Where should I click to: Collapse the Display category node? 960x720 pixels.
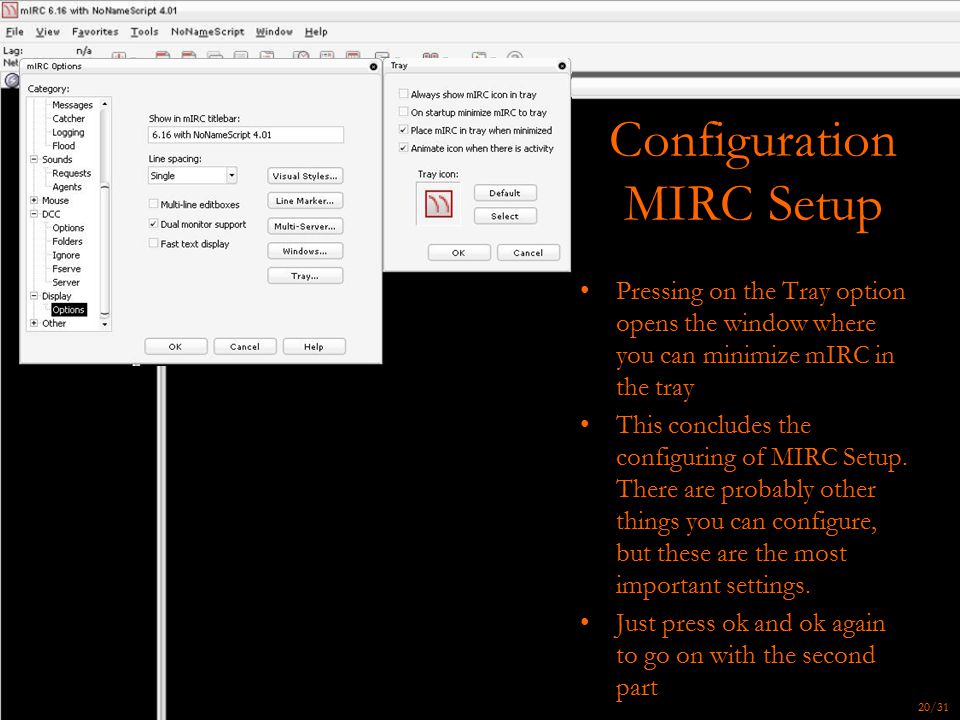coord(34,296)
